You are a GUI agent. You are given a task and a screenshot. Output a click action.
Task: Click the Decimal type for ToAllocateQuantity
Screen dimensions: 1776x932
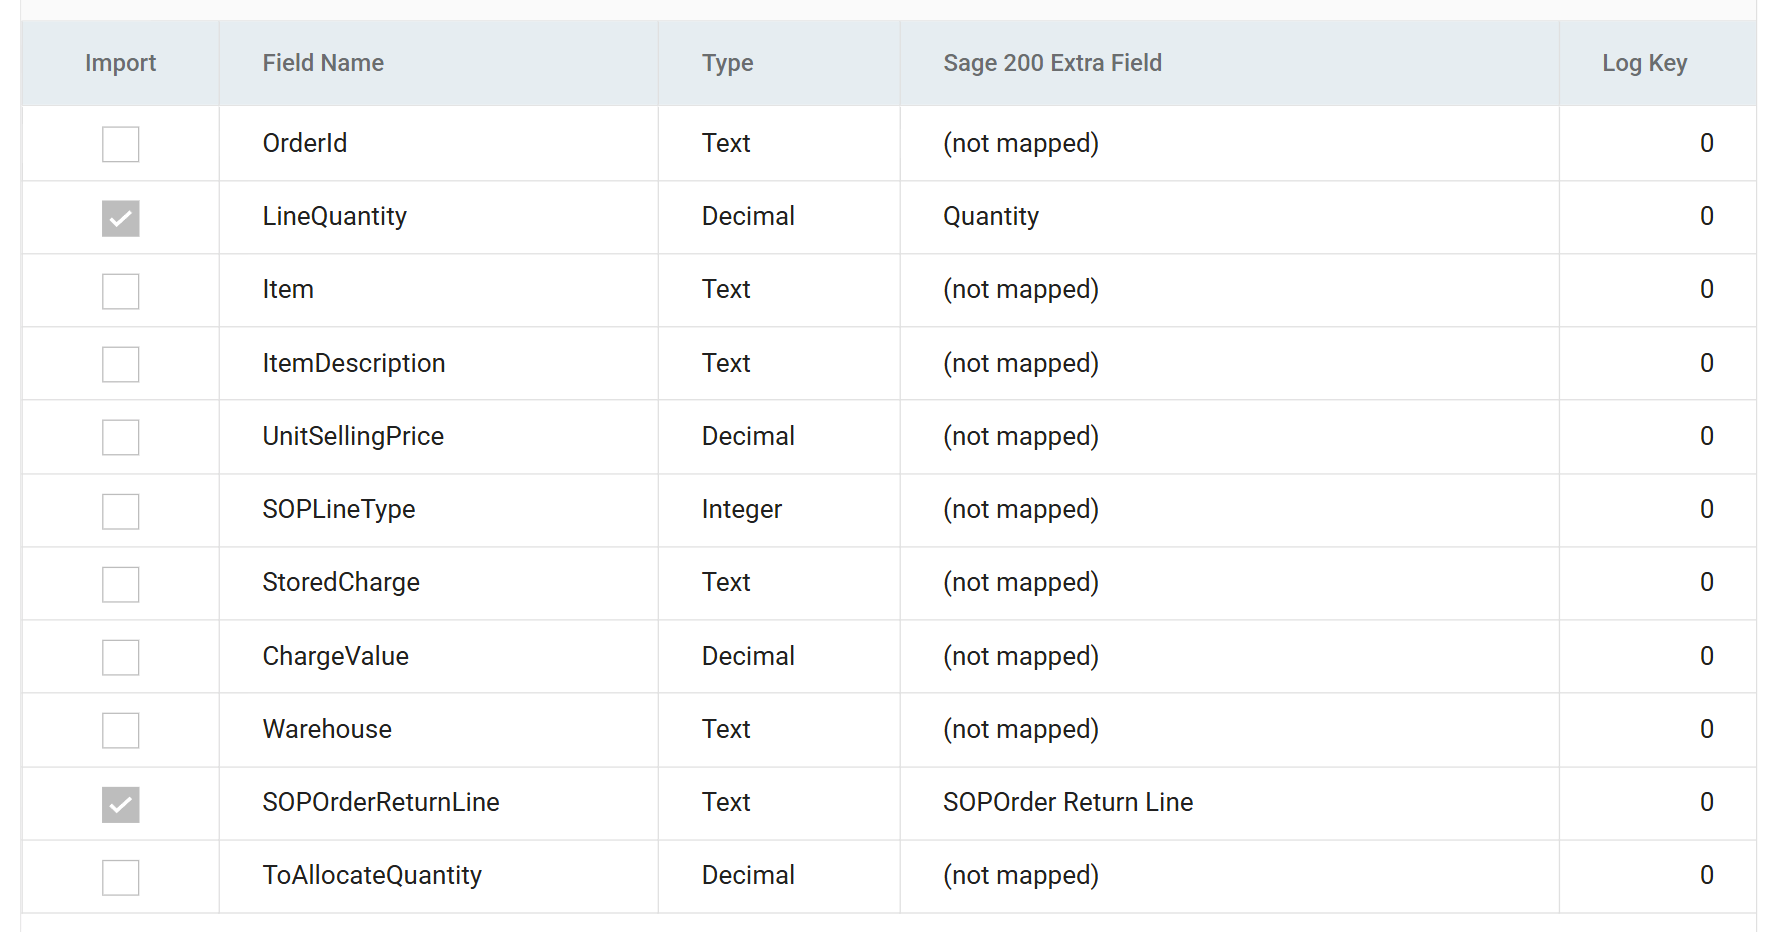(748, 875)
